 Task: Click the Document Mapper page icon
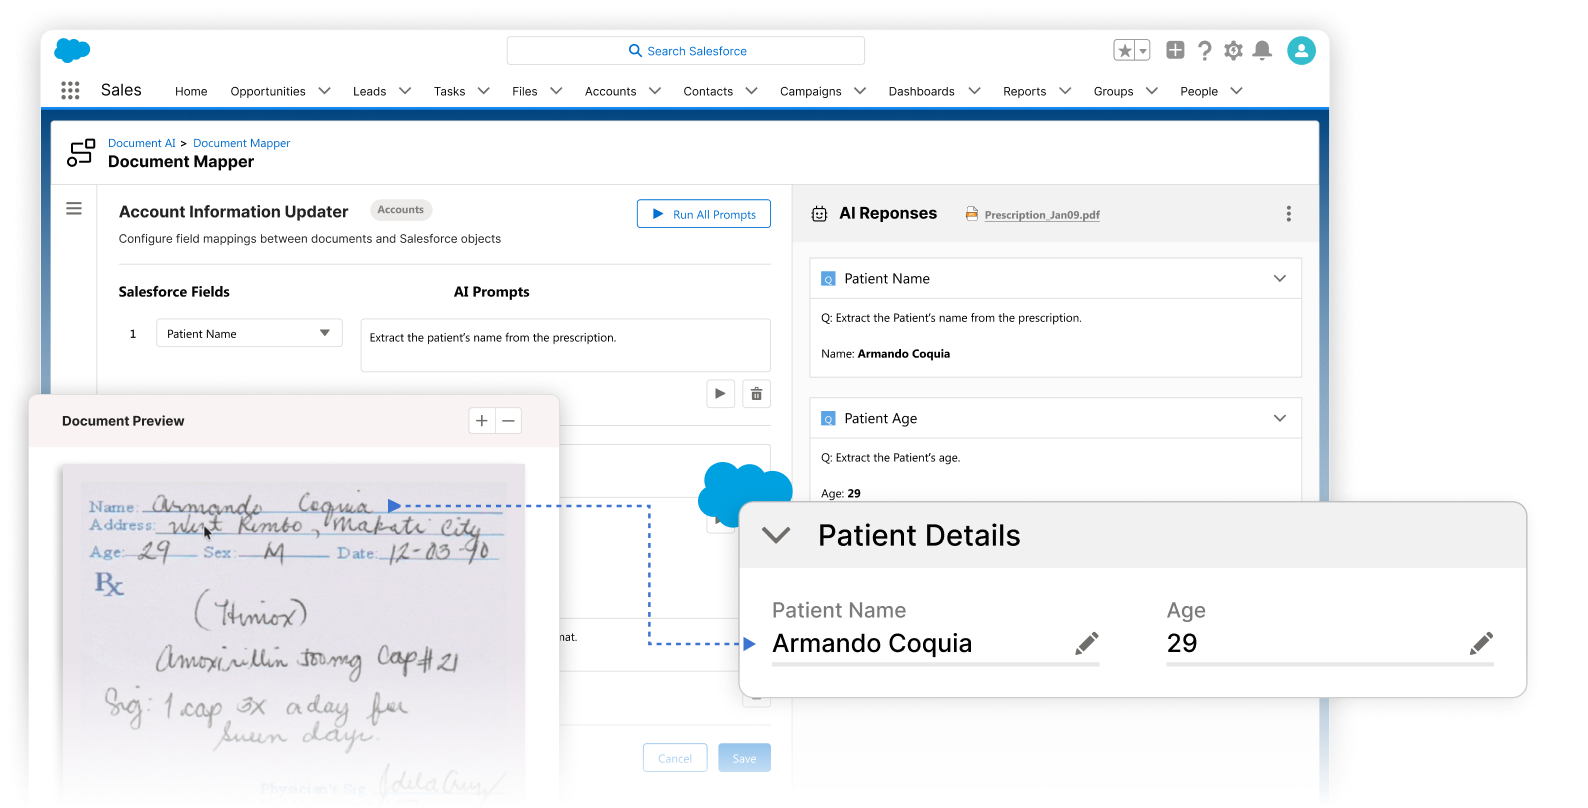[81, 152]
